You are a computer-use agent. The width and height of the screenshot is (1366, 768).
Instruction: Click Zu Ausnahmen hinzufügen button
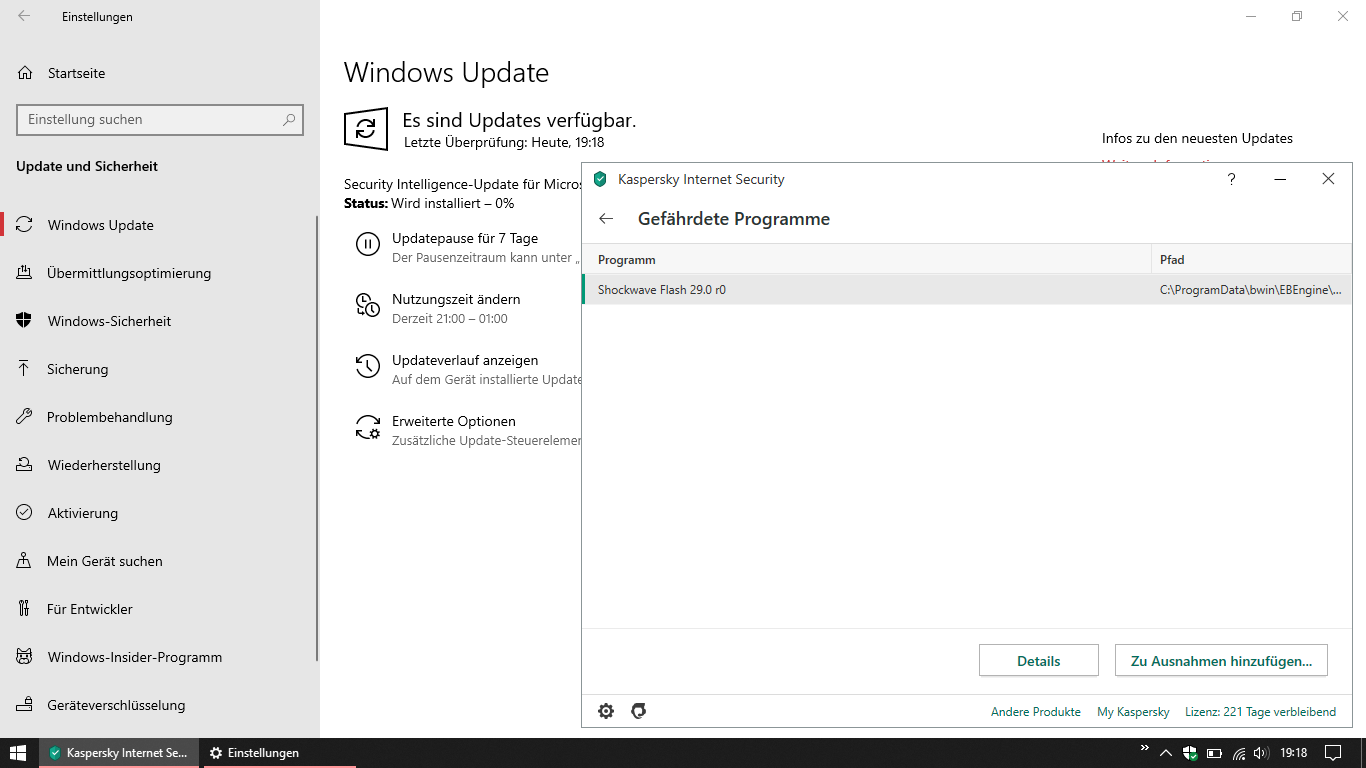[1221, 660]
